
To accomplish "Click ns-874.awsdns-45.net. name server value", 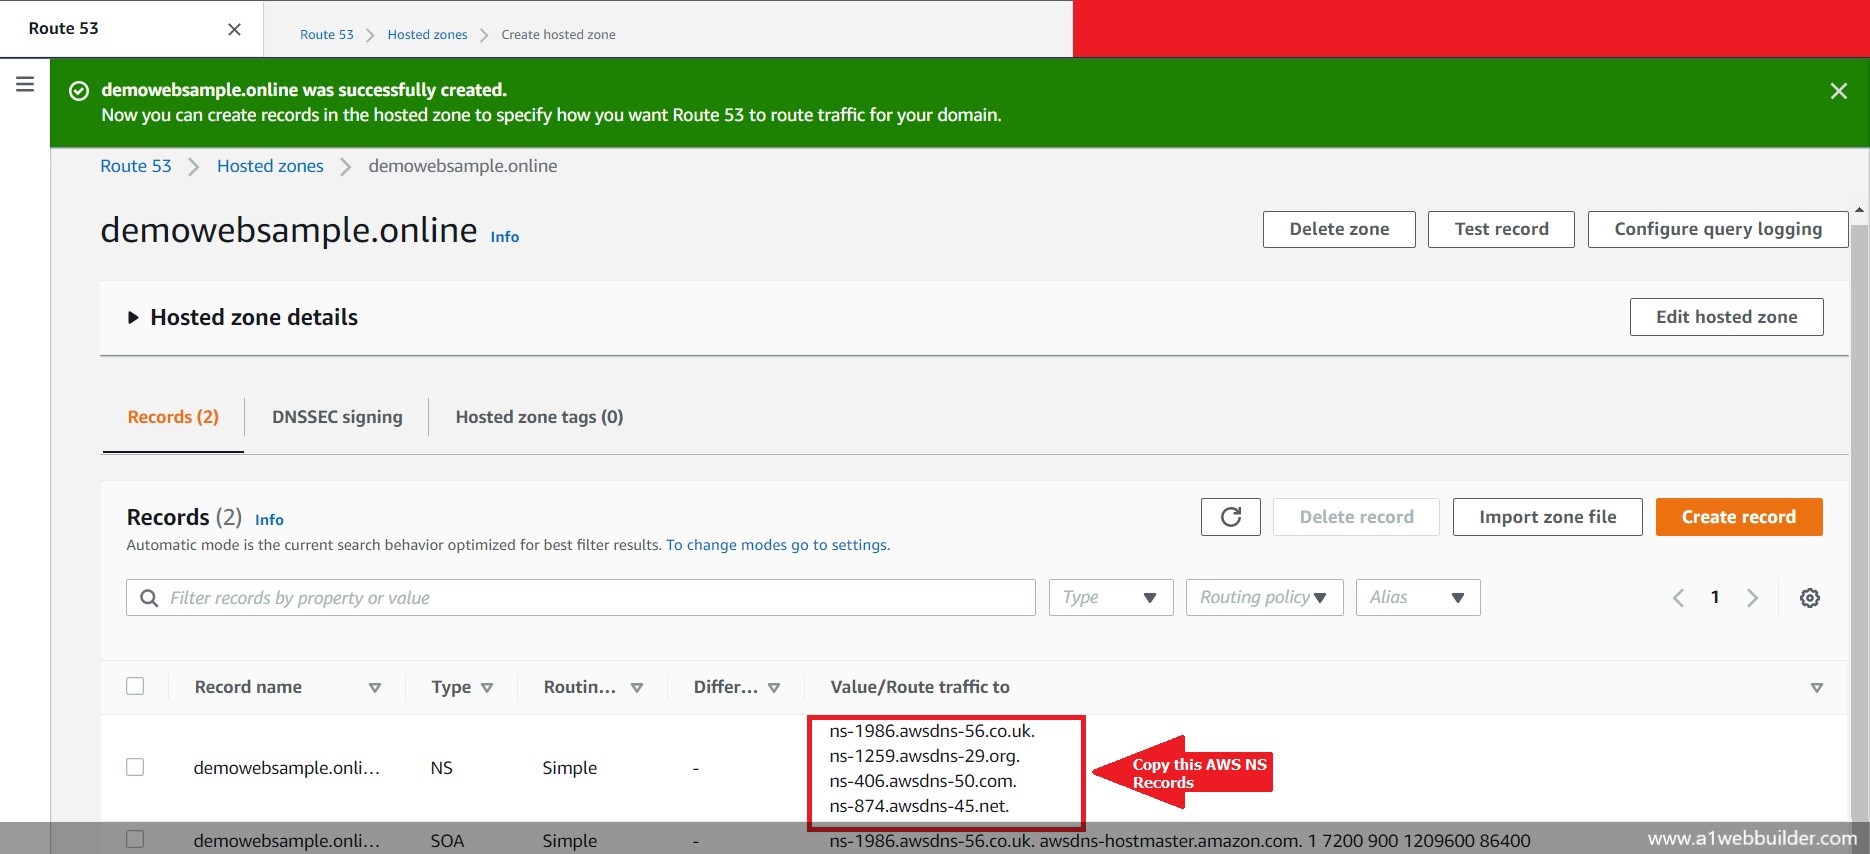I will click(x=919, y=806).
